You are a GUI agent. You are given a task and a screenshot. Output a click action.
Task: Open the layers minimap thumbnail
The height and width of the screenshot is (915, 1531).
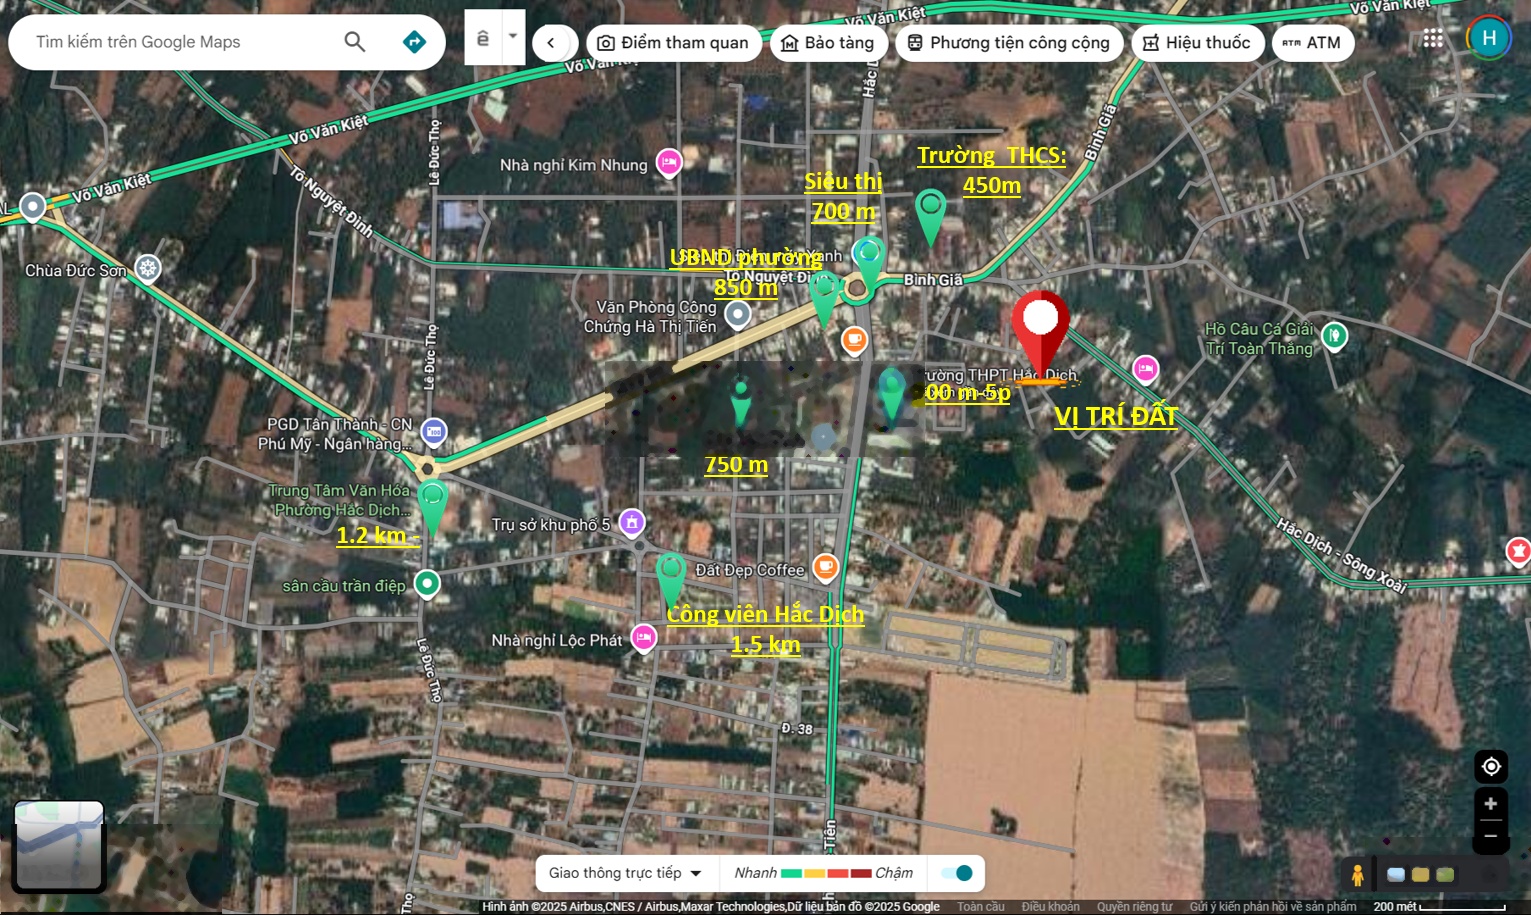click(x=59, y=846)
